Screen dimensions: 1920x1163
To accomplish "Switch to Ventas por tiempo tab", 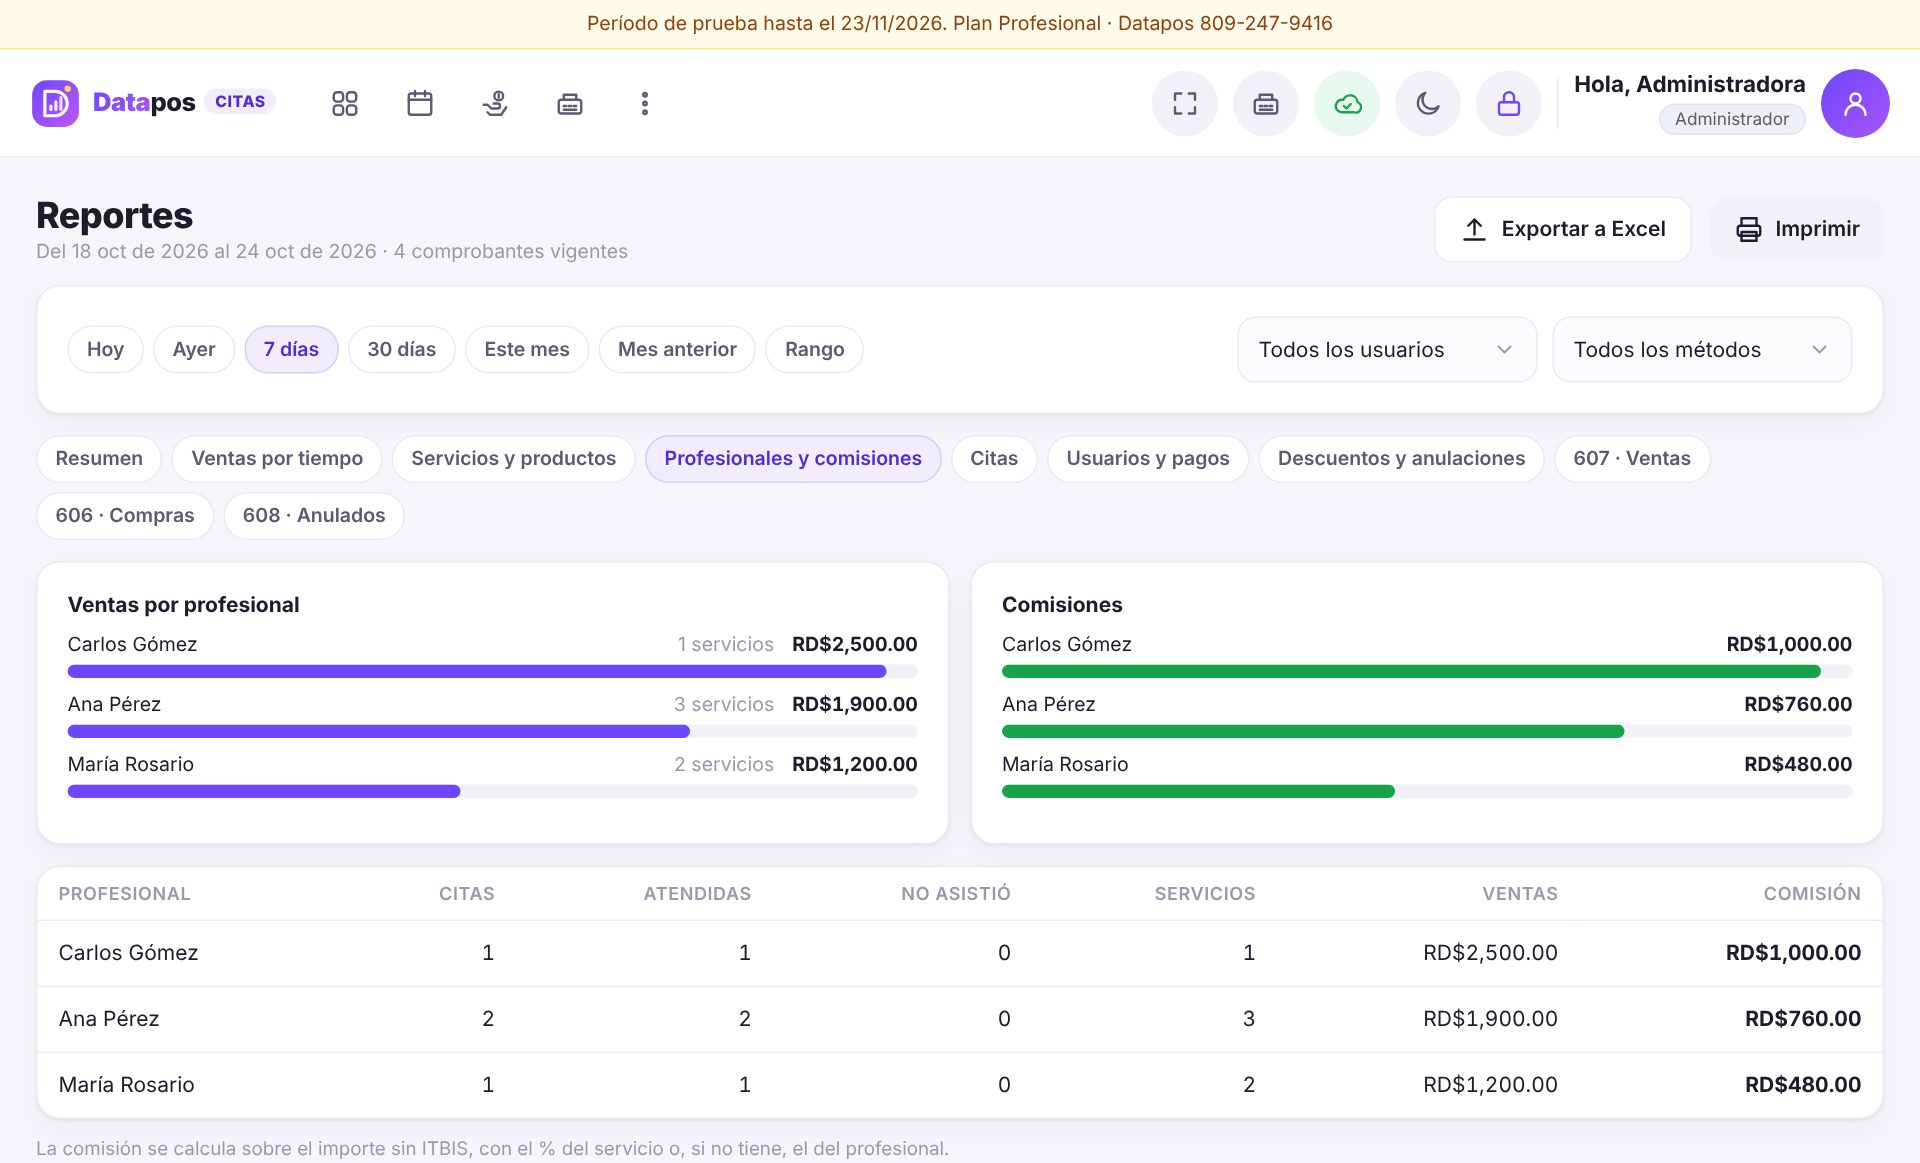I will pyautogui.click(x=277, y=459).
